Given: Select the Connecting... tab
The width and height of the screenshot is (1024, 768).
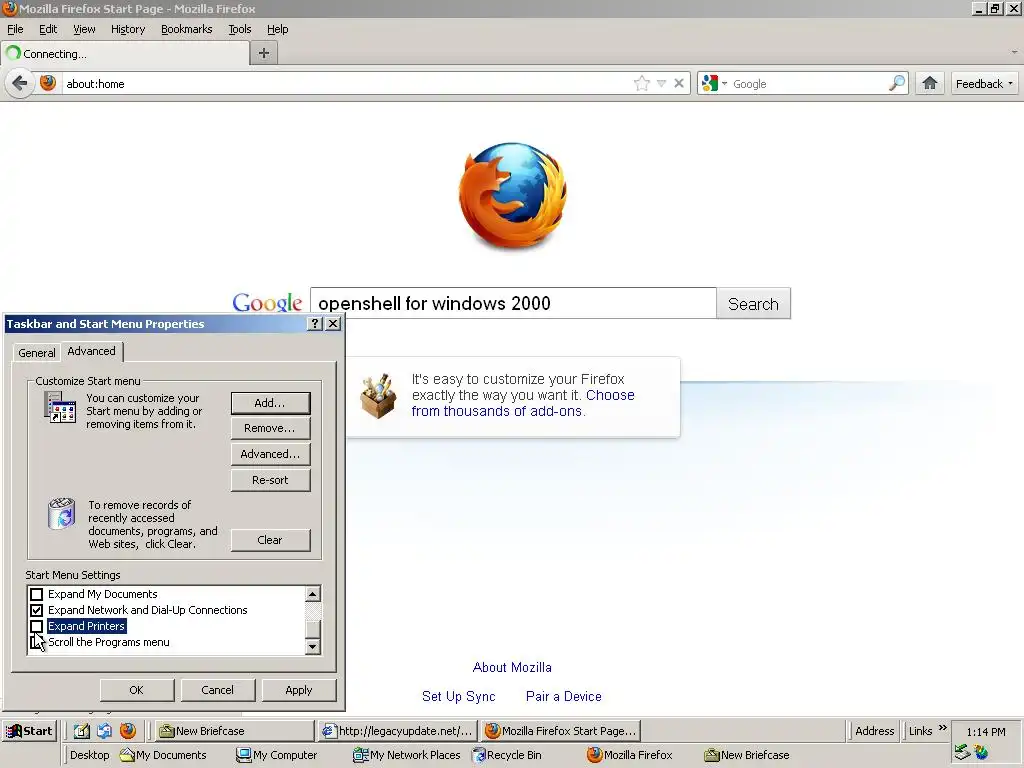Looking at the screenshot, I should click(125, 54).
